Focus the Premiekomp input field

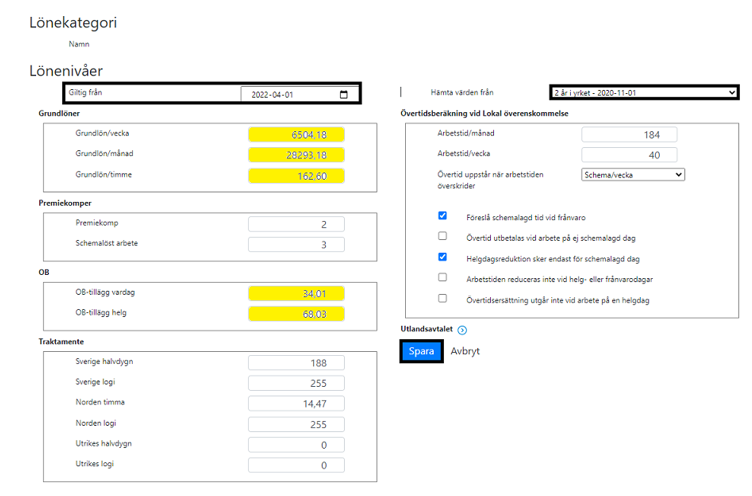296,224
